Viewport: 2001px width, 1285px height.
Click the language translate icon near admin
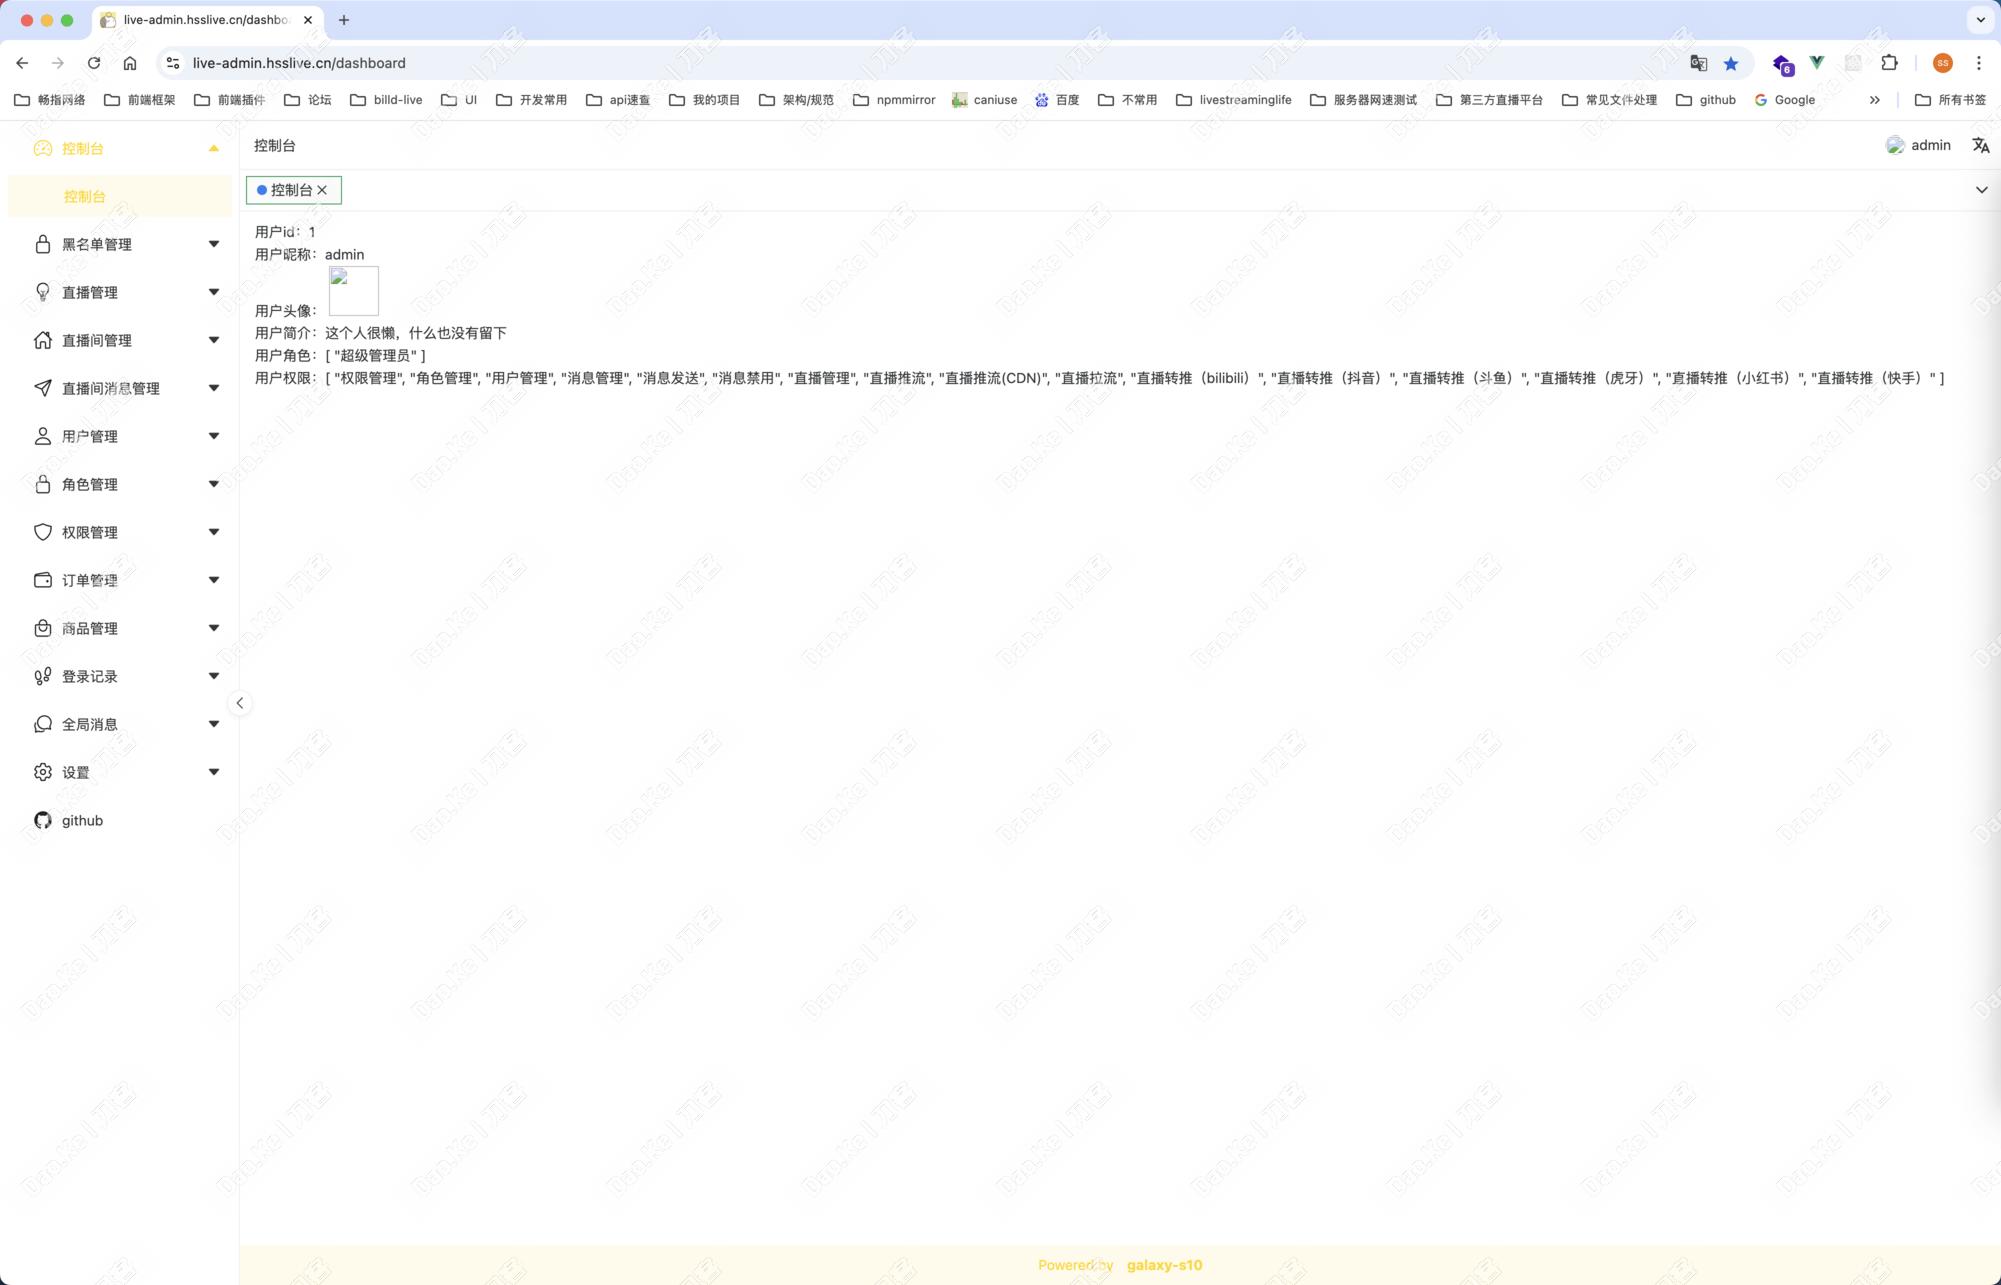[x=1980, y=145]
